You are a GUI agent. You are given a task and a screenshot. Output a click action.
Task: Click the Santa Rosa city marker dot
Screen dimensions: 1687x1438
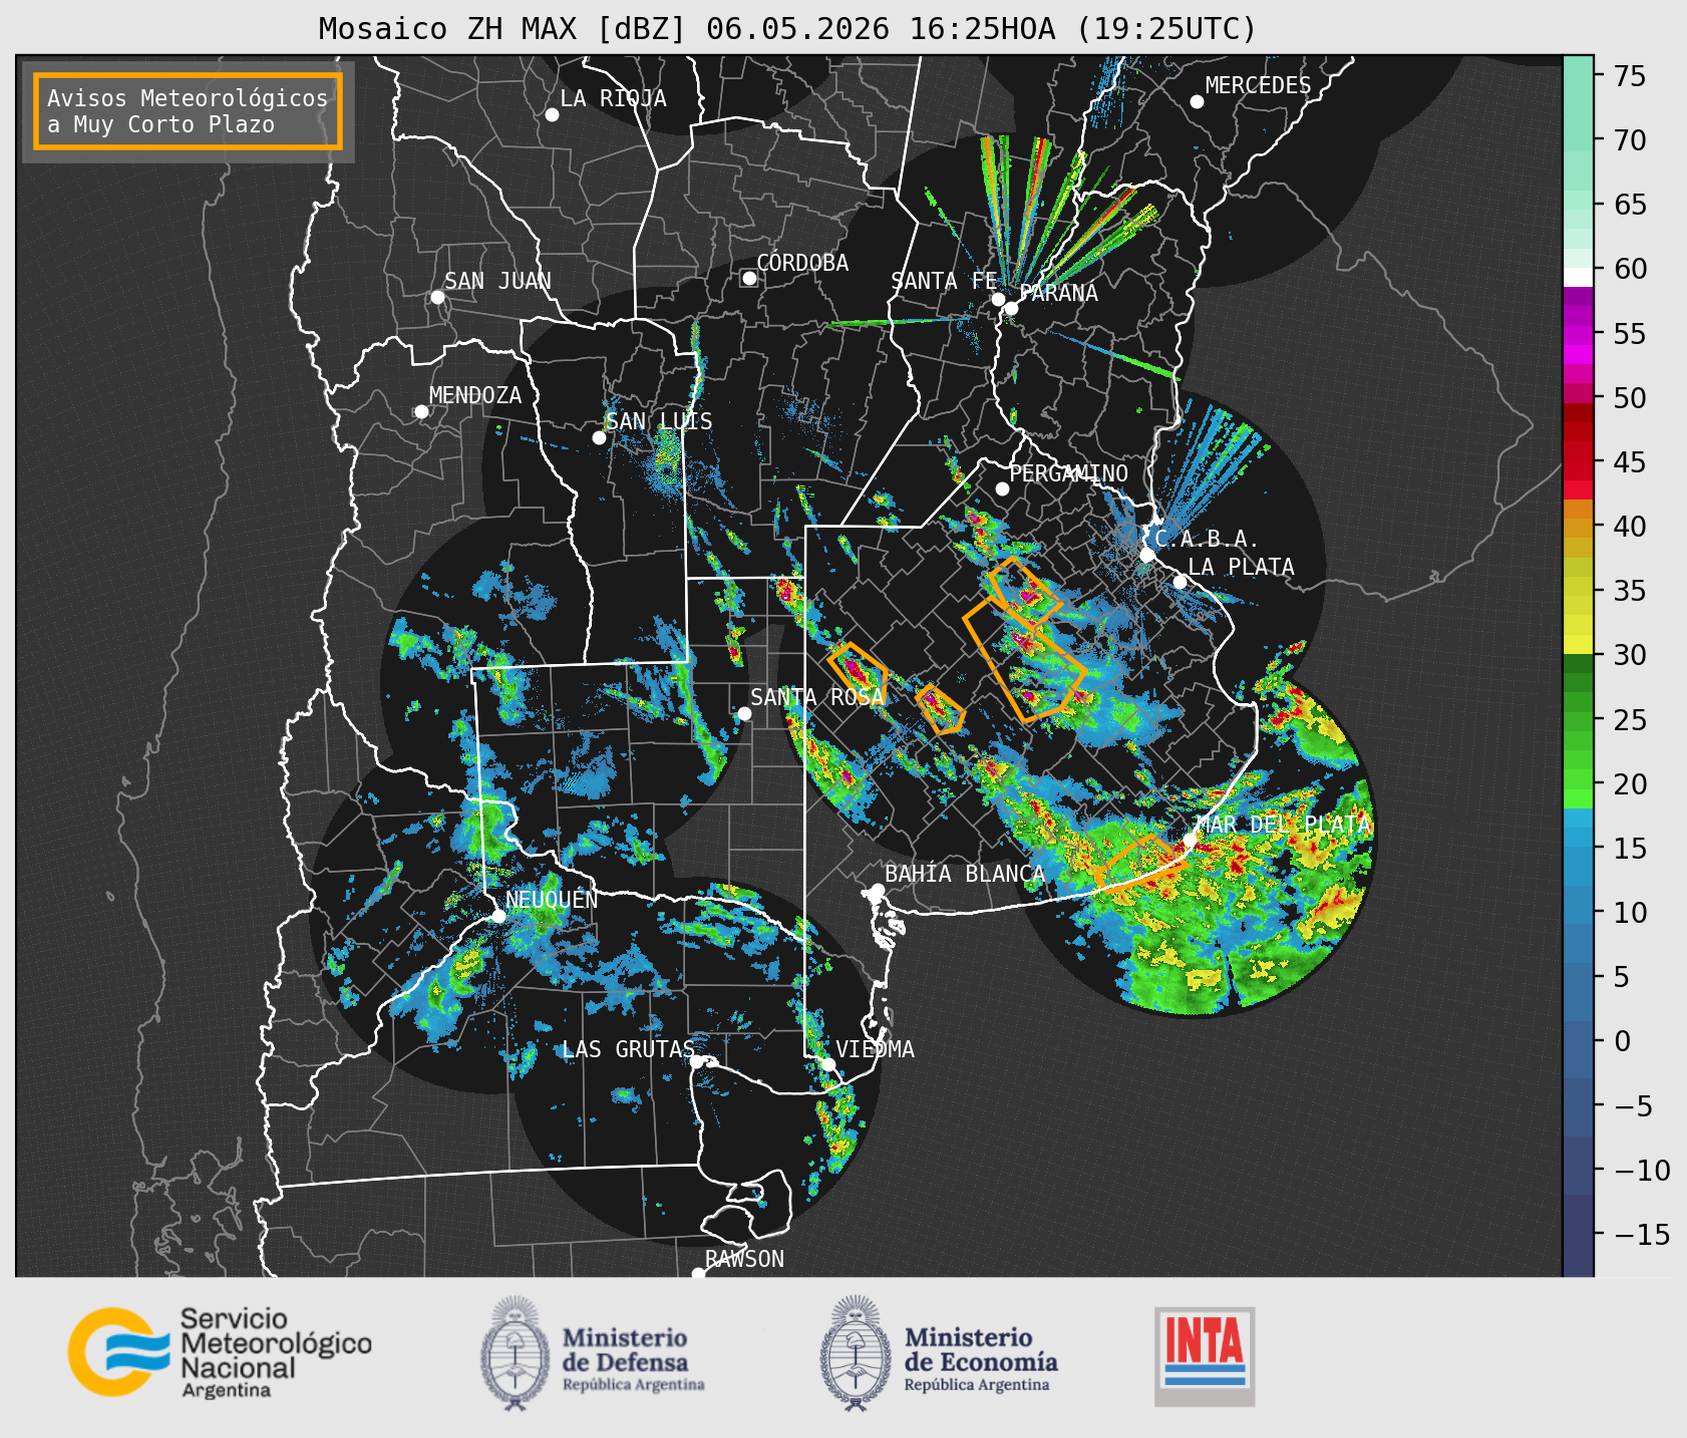[x=744, y=713]
